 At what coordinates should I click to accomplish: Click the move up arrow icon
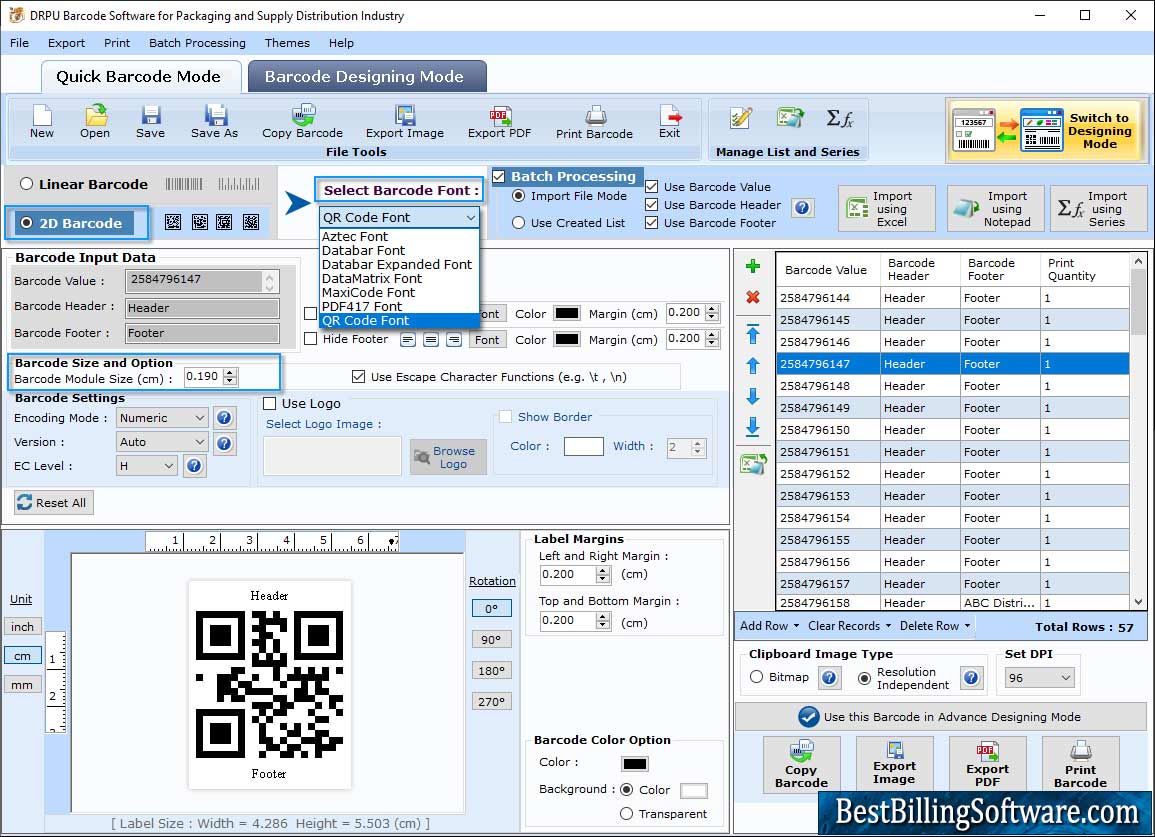753,365
